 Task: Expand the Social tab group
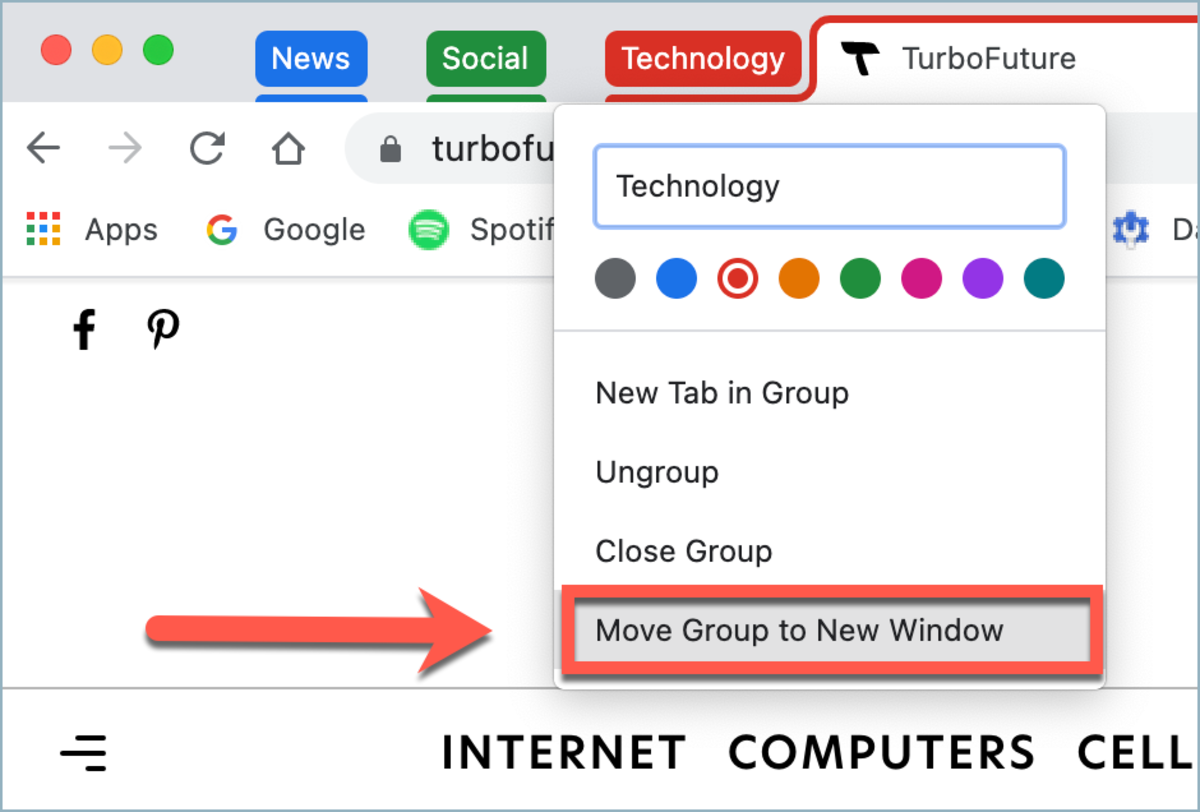click(x=486, y=58)
